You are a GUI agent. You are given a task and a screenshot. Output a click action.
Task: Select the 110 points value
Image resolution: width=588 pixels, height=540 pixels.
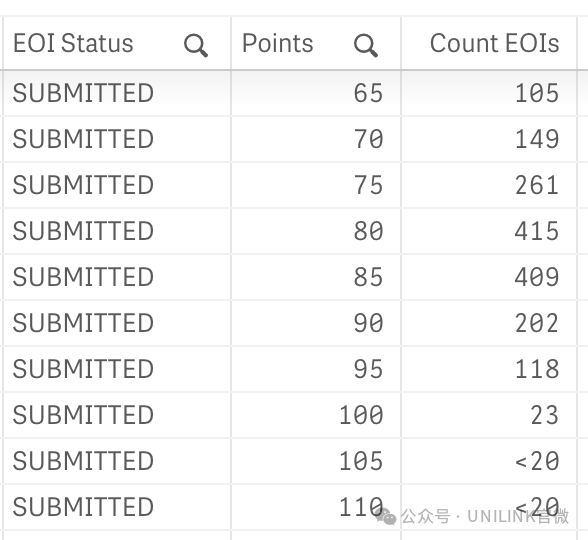click(x=361, y=507)
